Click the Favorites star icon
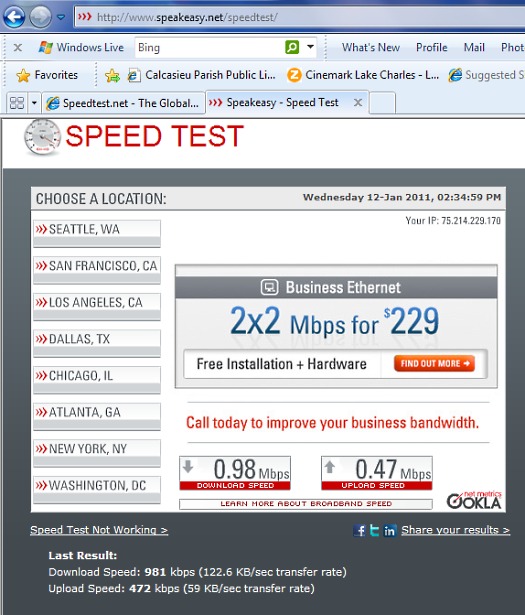Screen dimensions: 525x615 pyautogui.click(x=23, y=75)
